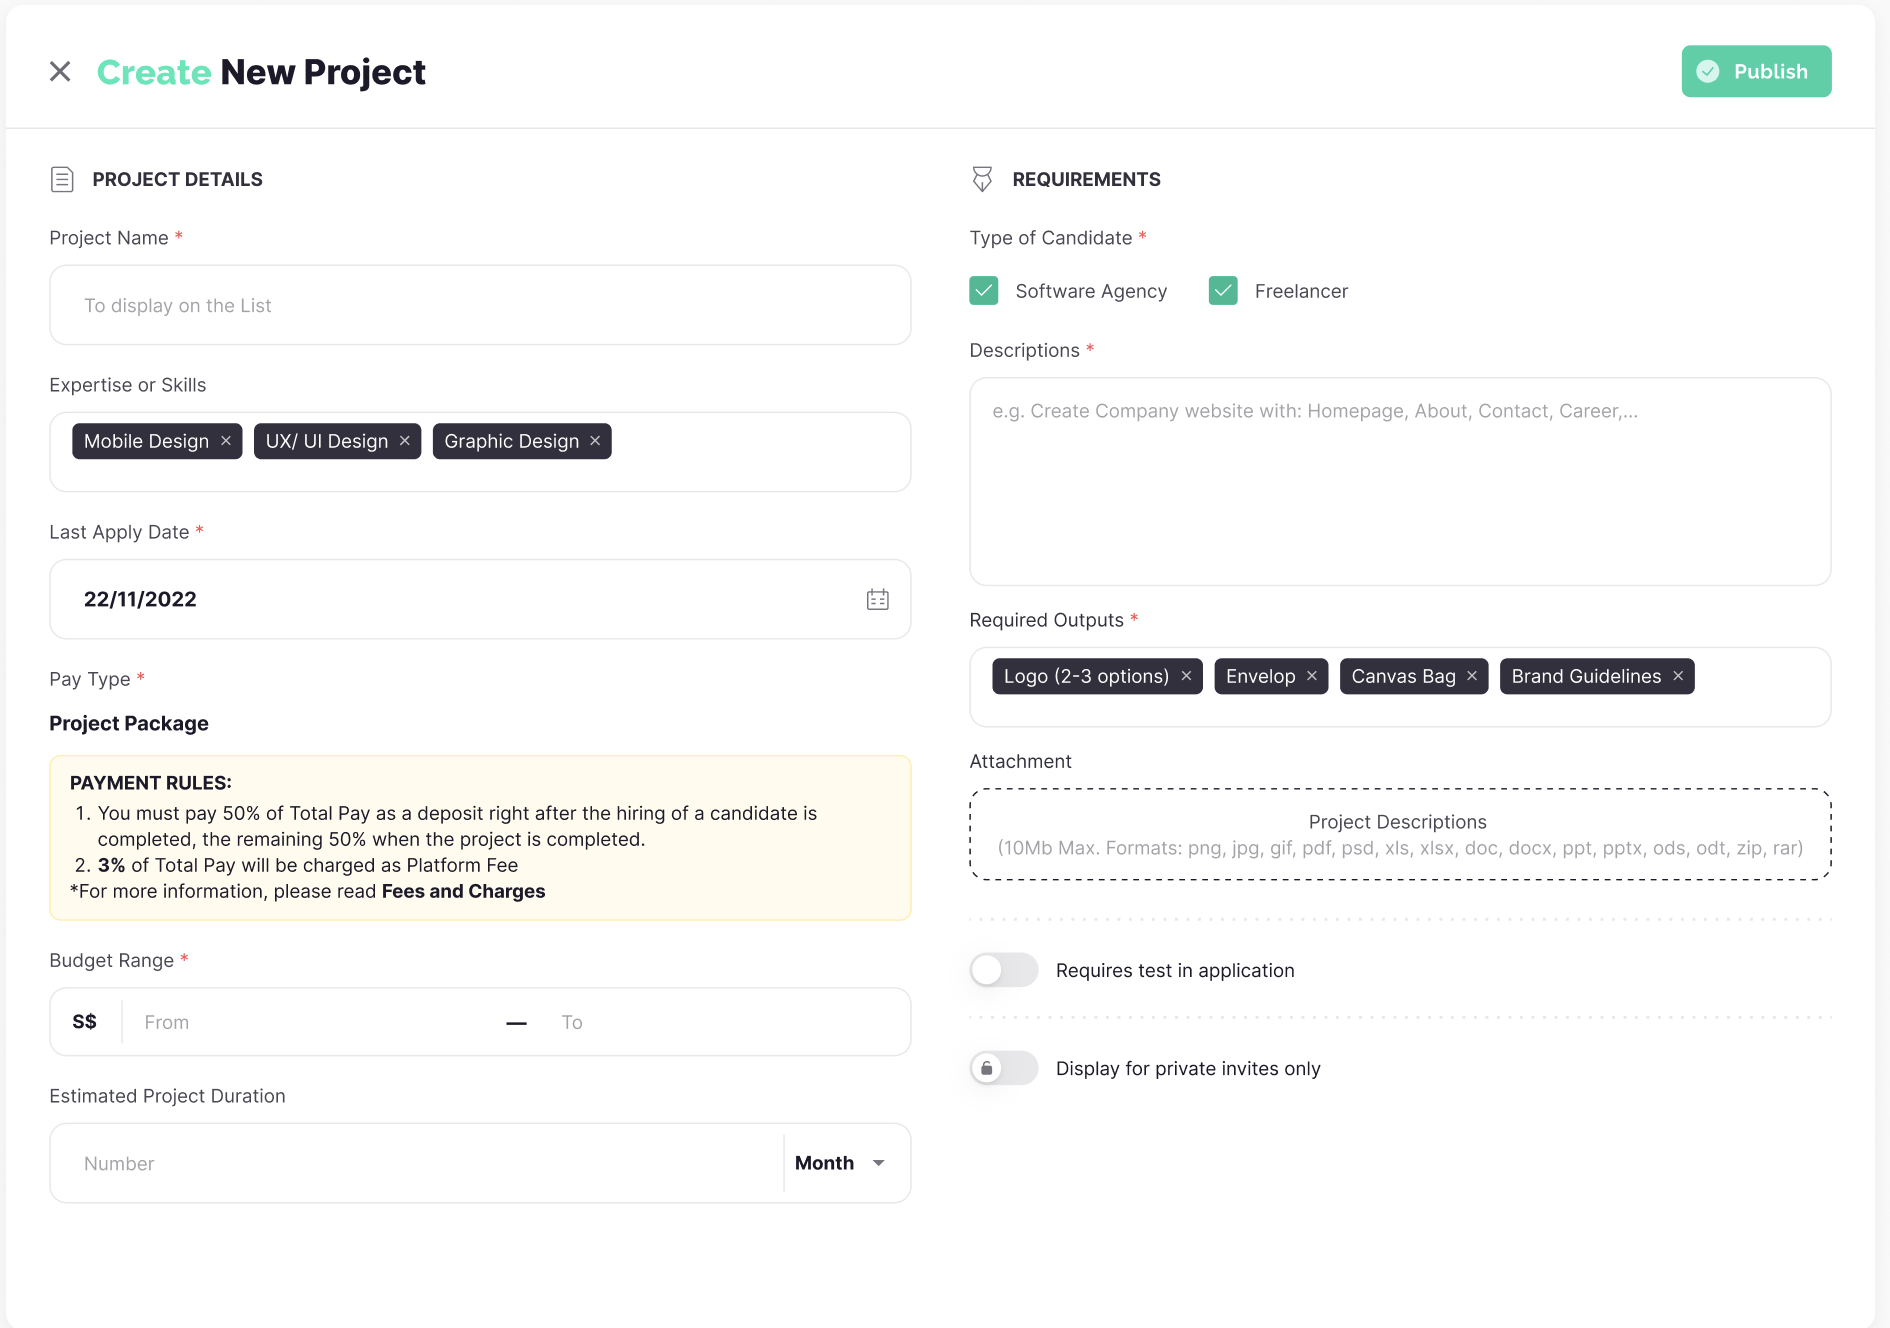Uncheck the Software Agency checkbox
This screenshot has width=1890, height=1328.
984,291
